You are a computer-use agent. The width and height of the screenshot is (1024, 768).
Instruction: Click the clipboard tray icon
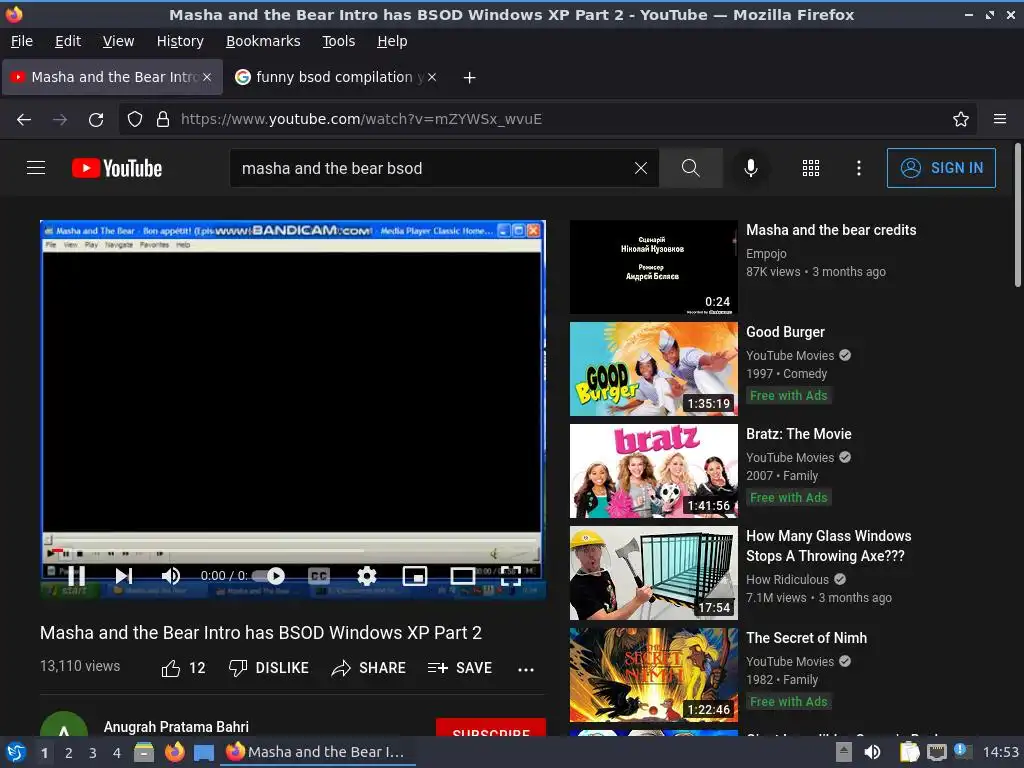click(x=909, y=752)
